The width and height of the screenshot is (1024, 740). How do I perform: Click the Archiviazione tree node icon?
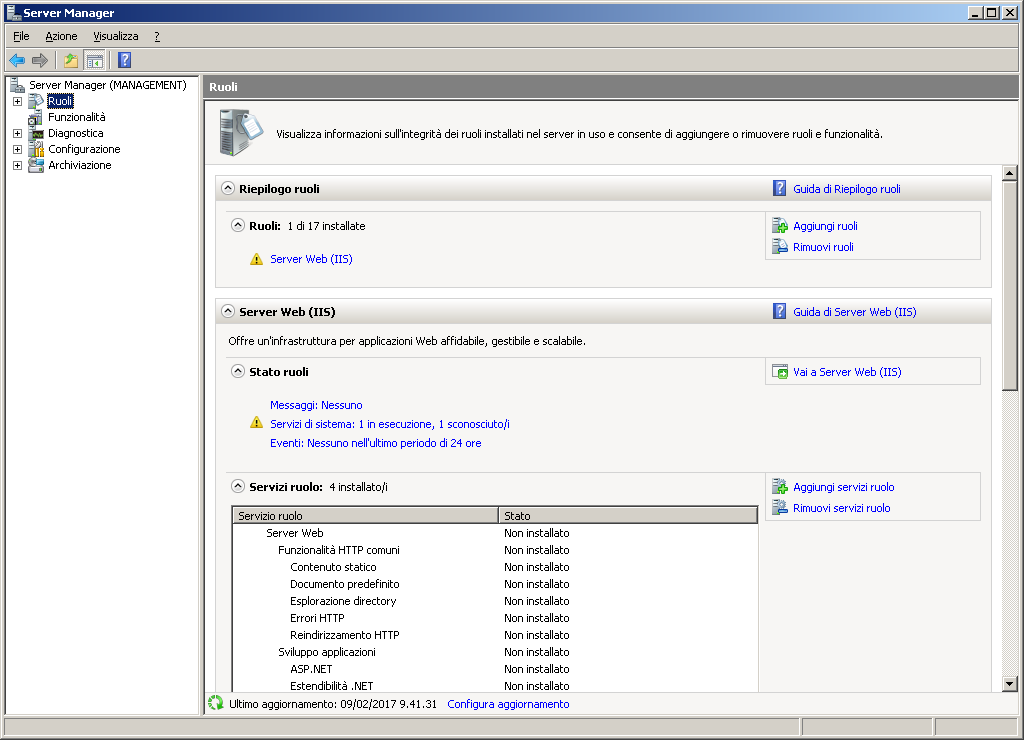pyautogui.click(x=37, y=165)
